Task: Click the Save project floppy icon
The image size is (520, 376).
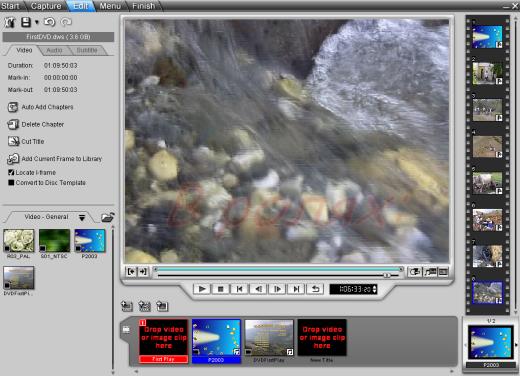Action: [x=26, y=22]
